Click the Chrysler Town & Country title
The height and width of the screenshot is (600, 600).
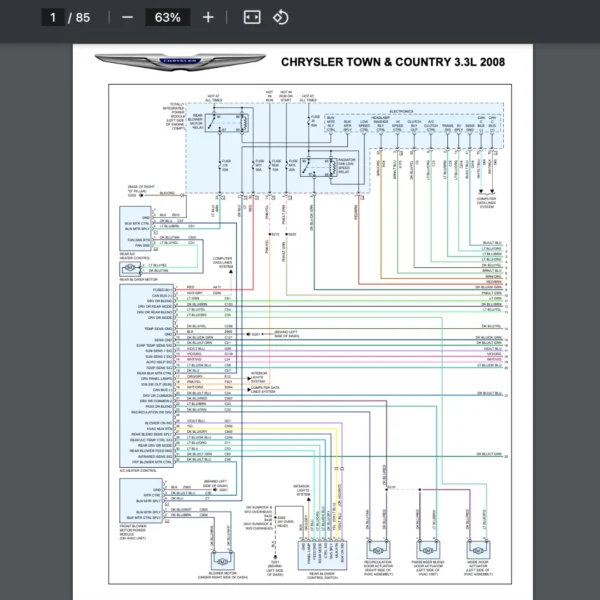[392, 62]
